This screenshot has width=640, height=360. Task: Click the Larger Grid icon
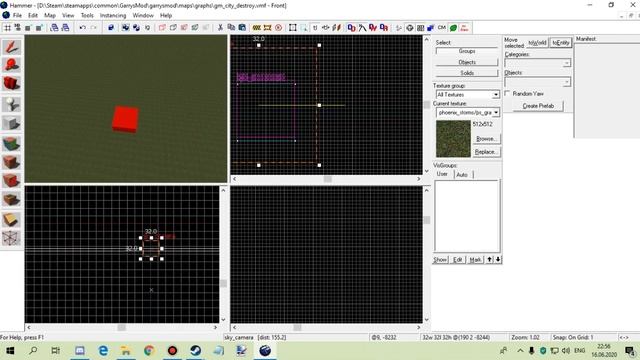pos(39,28)
